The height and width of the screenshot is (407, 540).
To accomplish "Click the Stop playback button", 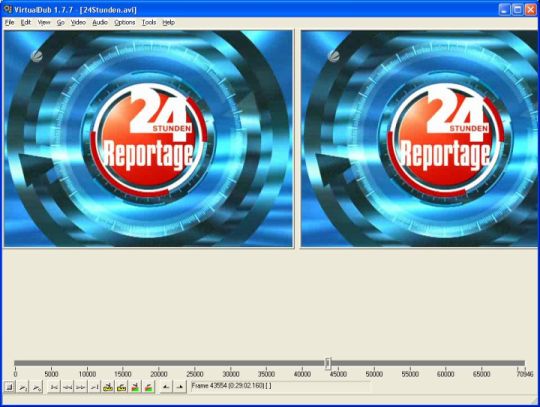I will coord(9,387).
